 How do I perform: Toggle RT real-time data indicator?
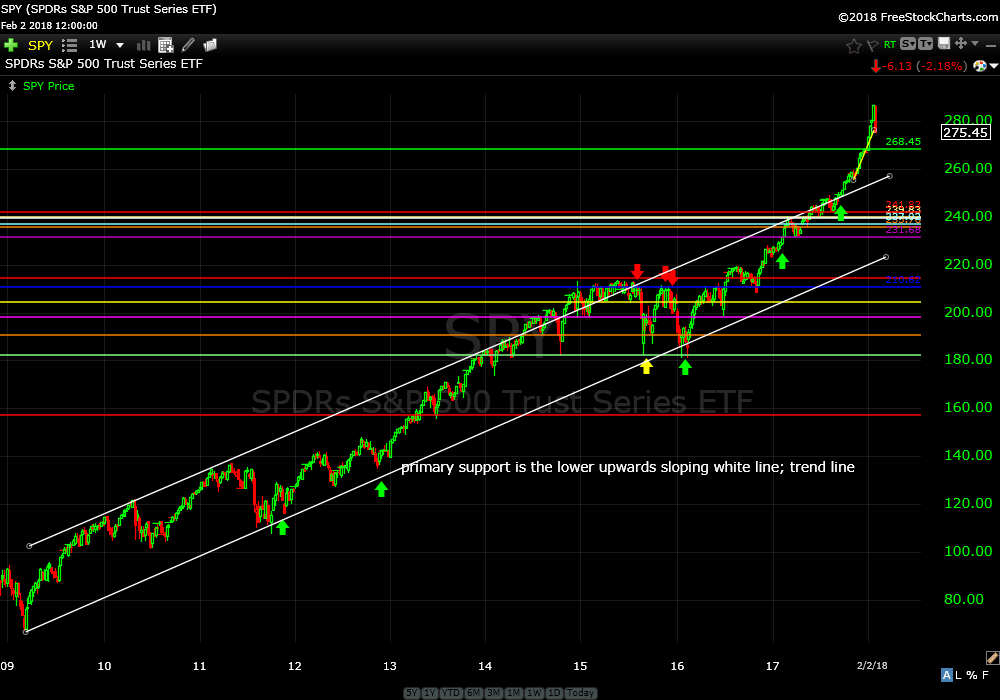tap(889, 45)
